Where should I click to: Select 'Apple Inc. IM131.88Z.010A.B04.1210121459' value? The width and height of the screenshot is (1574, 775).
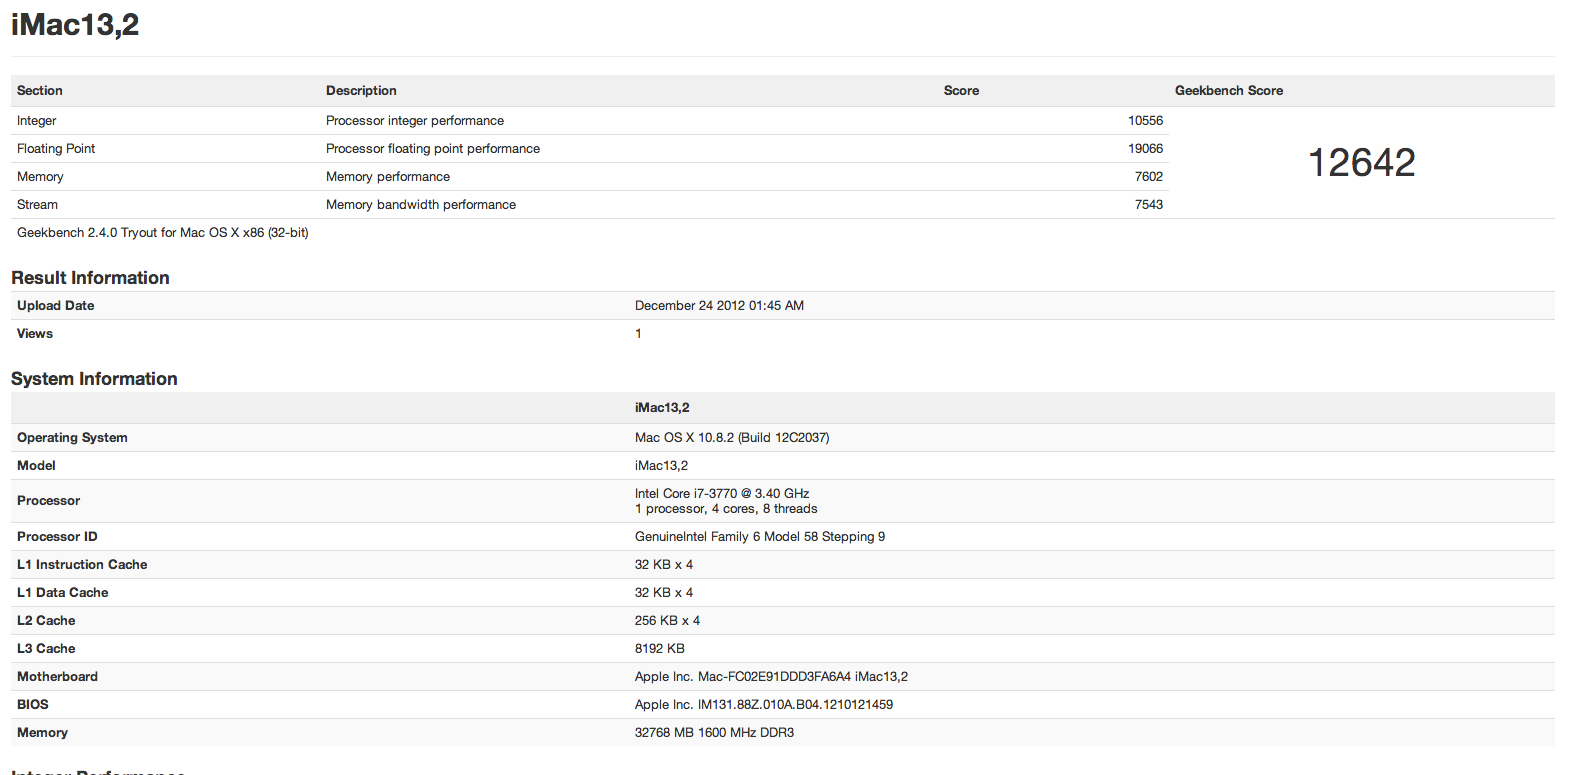764,704
